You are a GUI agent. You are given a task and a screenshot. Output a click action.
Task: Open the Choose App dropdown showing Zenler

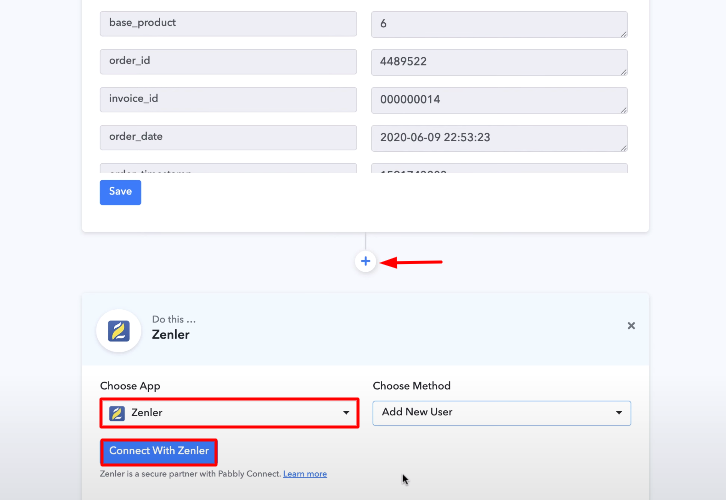pyautogui.click(x=229, y=412)
